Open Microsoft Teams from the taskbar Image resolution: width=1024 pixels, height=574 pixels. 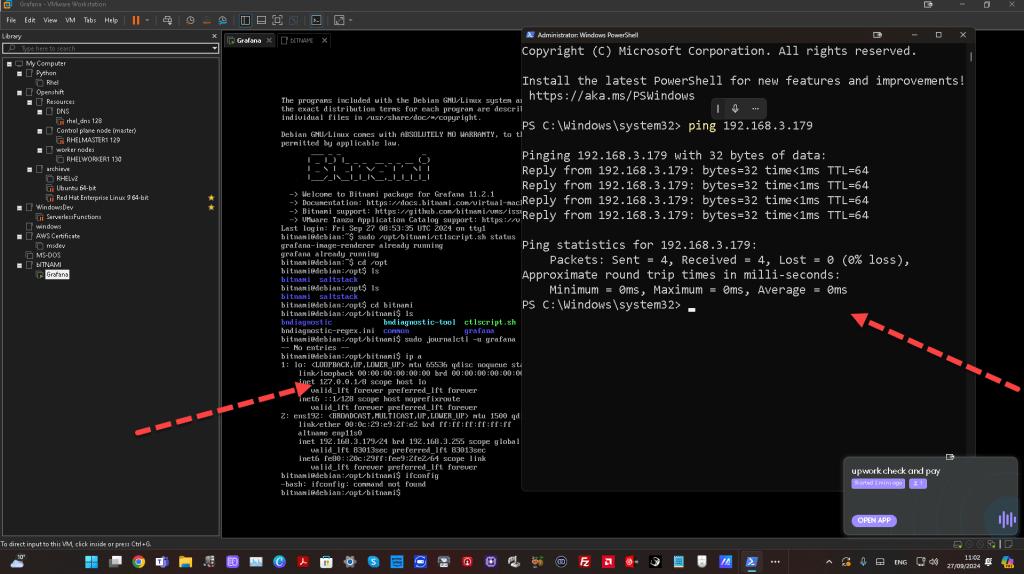(162, 562)
